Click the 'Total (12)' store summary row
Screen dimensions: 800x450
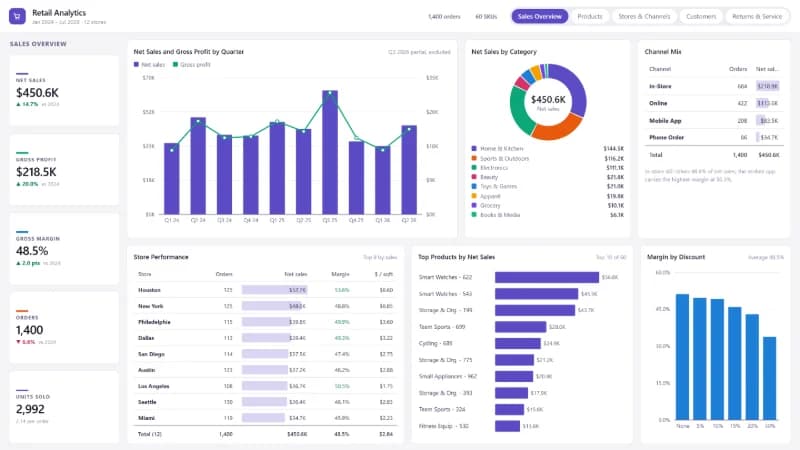point(265,434)
